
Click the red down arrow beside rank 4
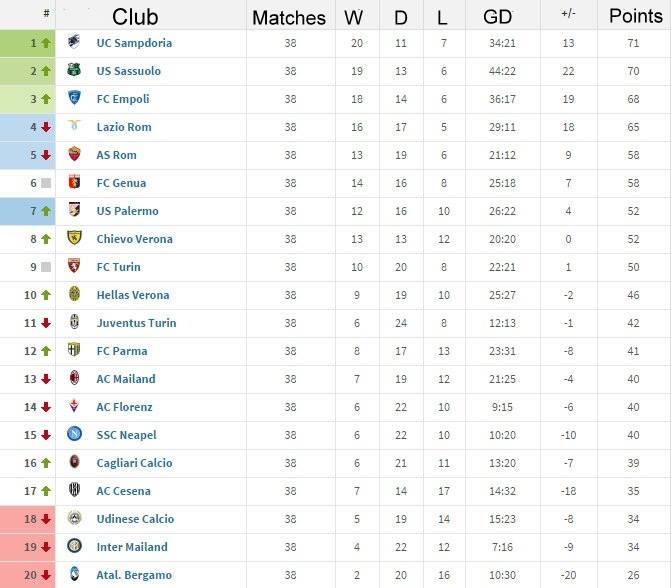[46, 127]
